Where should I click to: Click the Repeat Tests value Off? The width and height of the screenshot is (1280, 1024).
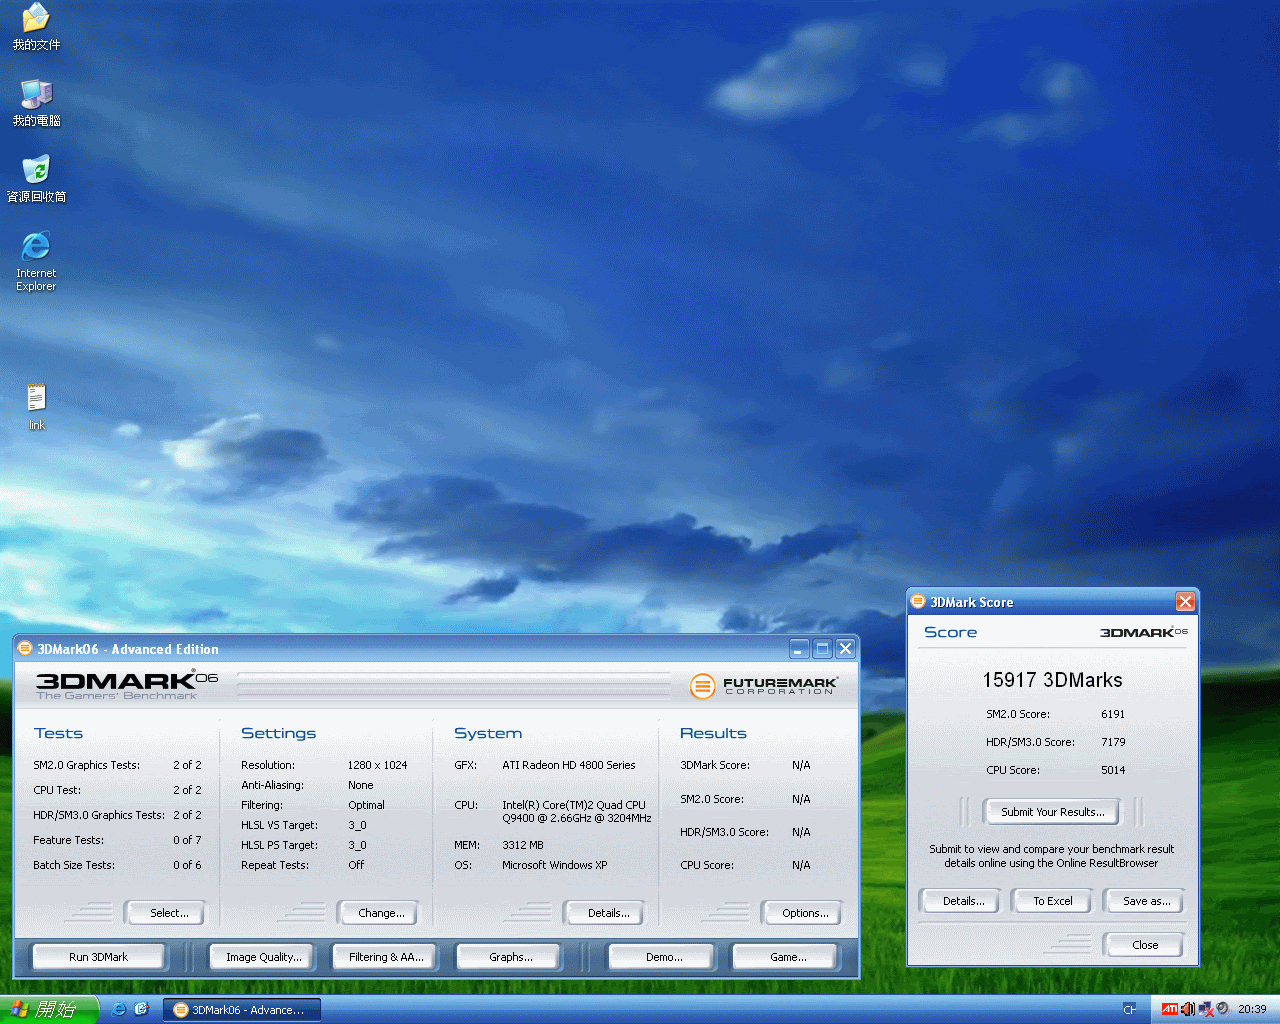(356, 865)
